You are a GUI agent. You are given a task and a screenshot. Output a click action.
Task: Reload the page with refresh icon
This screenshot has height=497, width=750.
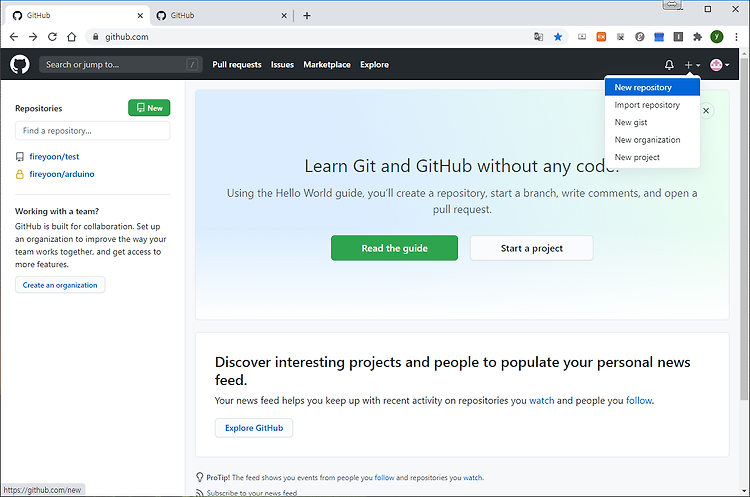[x=52, y=37]
